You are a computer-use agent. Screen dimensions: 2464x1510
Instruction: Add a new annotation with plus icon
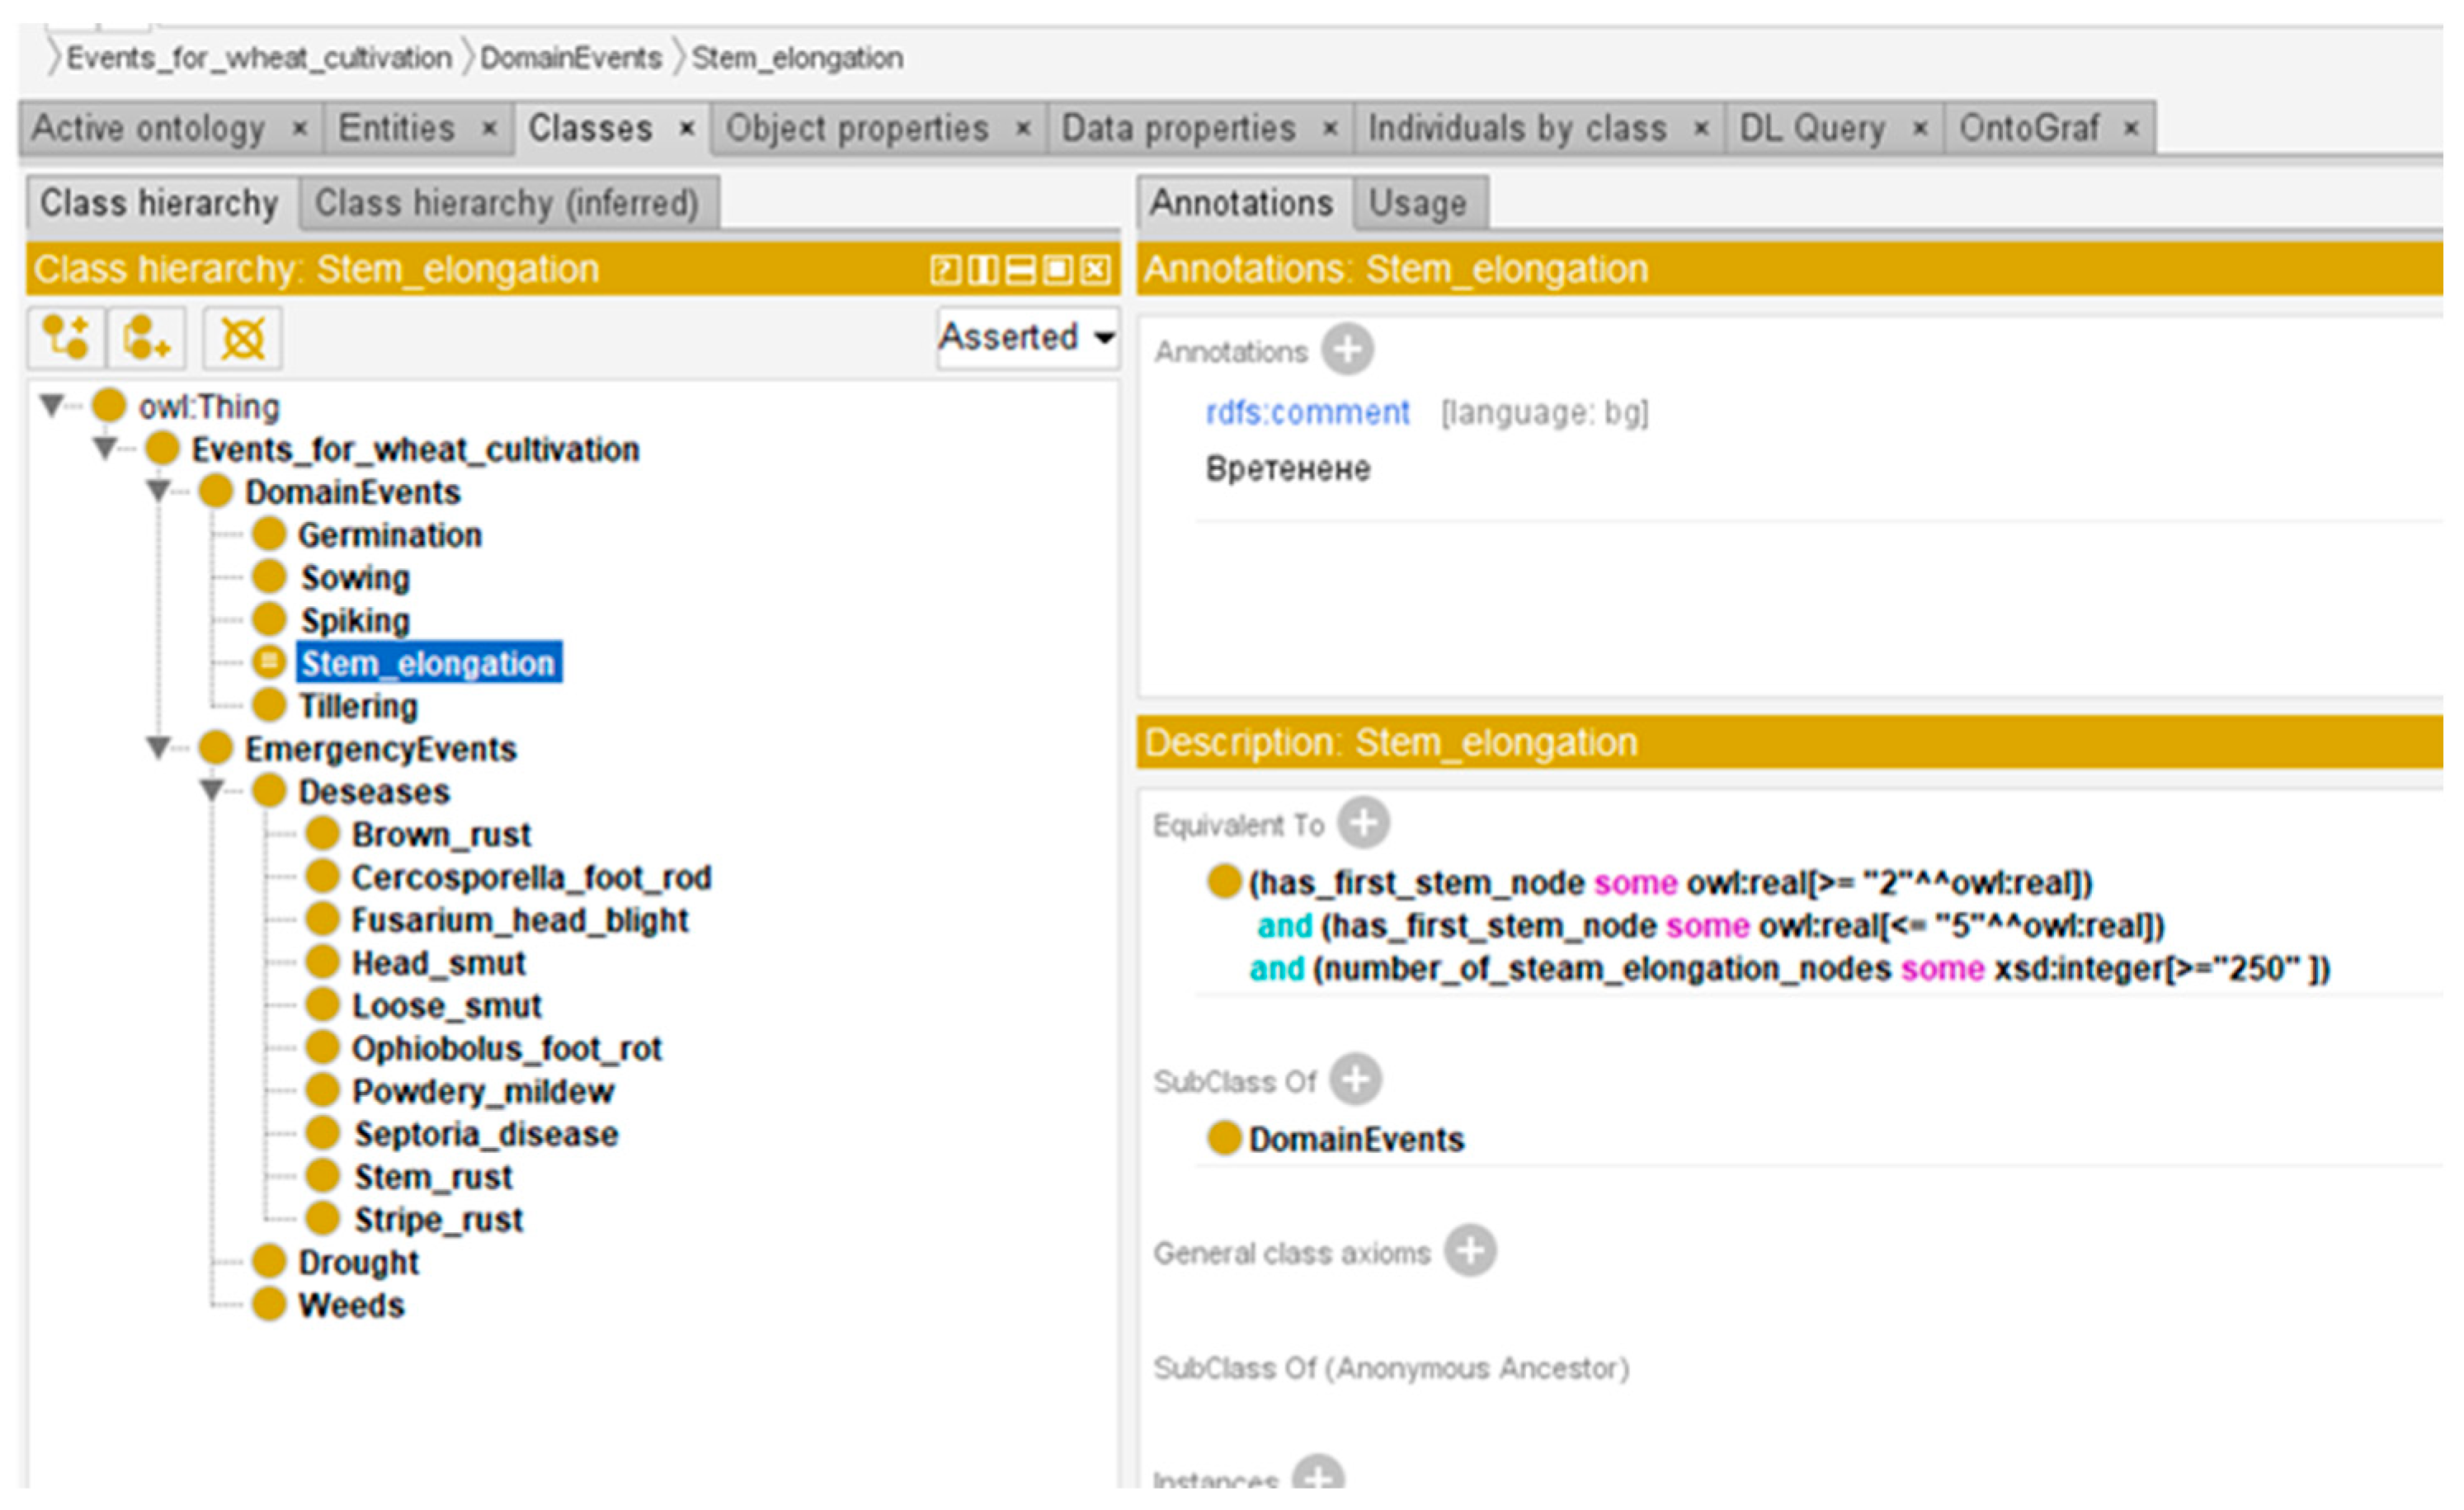click(x=1347, y=350)
